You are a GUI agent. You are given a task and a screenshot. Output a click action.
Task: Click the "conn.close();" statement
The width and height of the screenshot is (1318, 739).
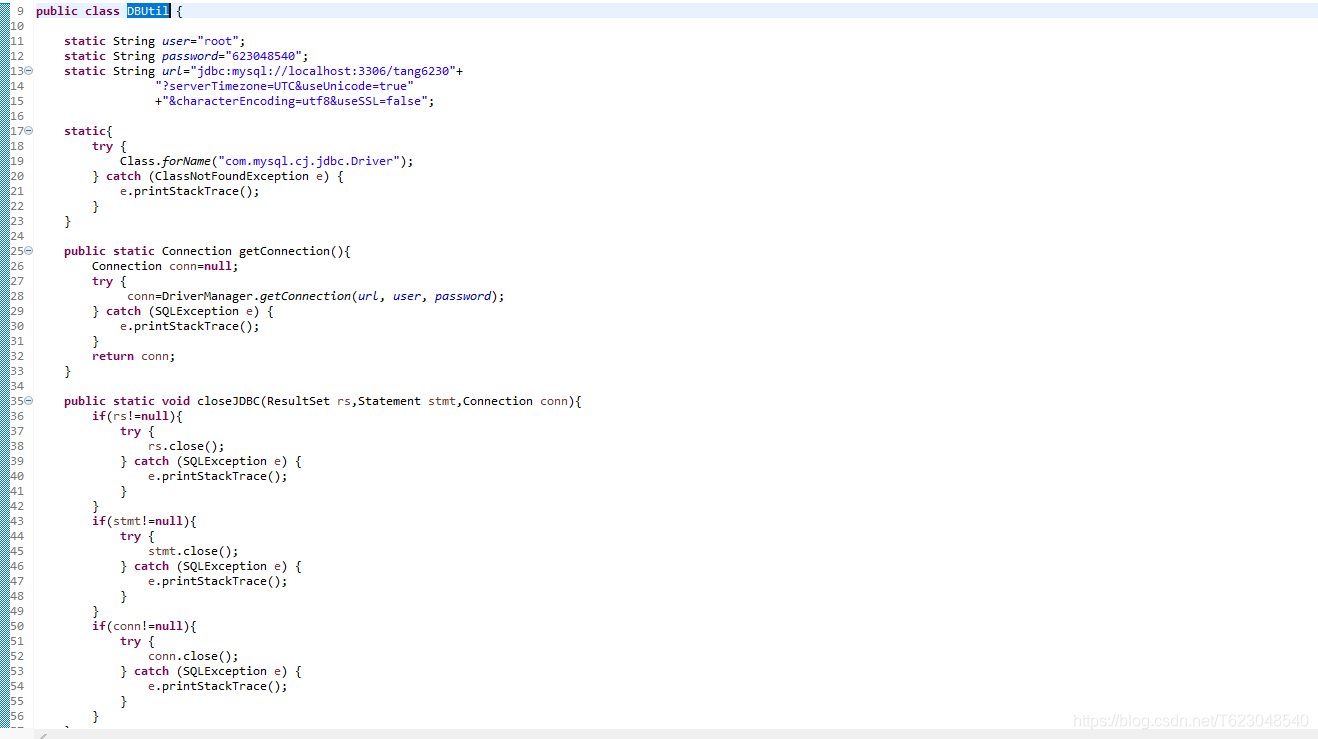(194, 656)
